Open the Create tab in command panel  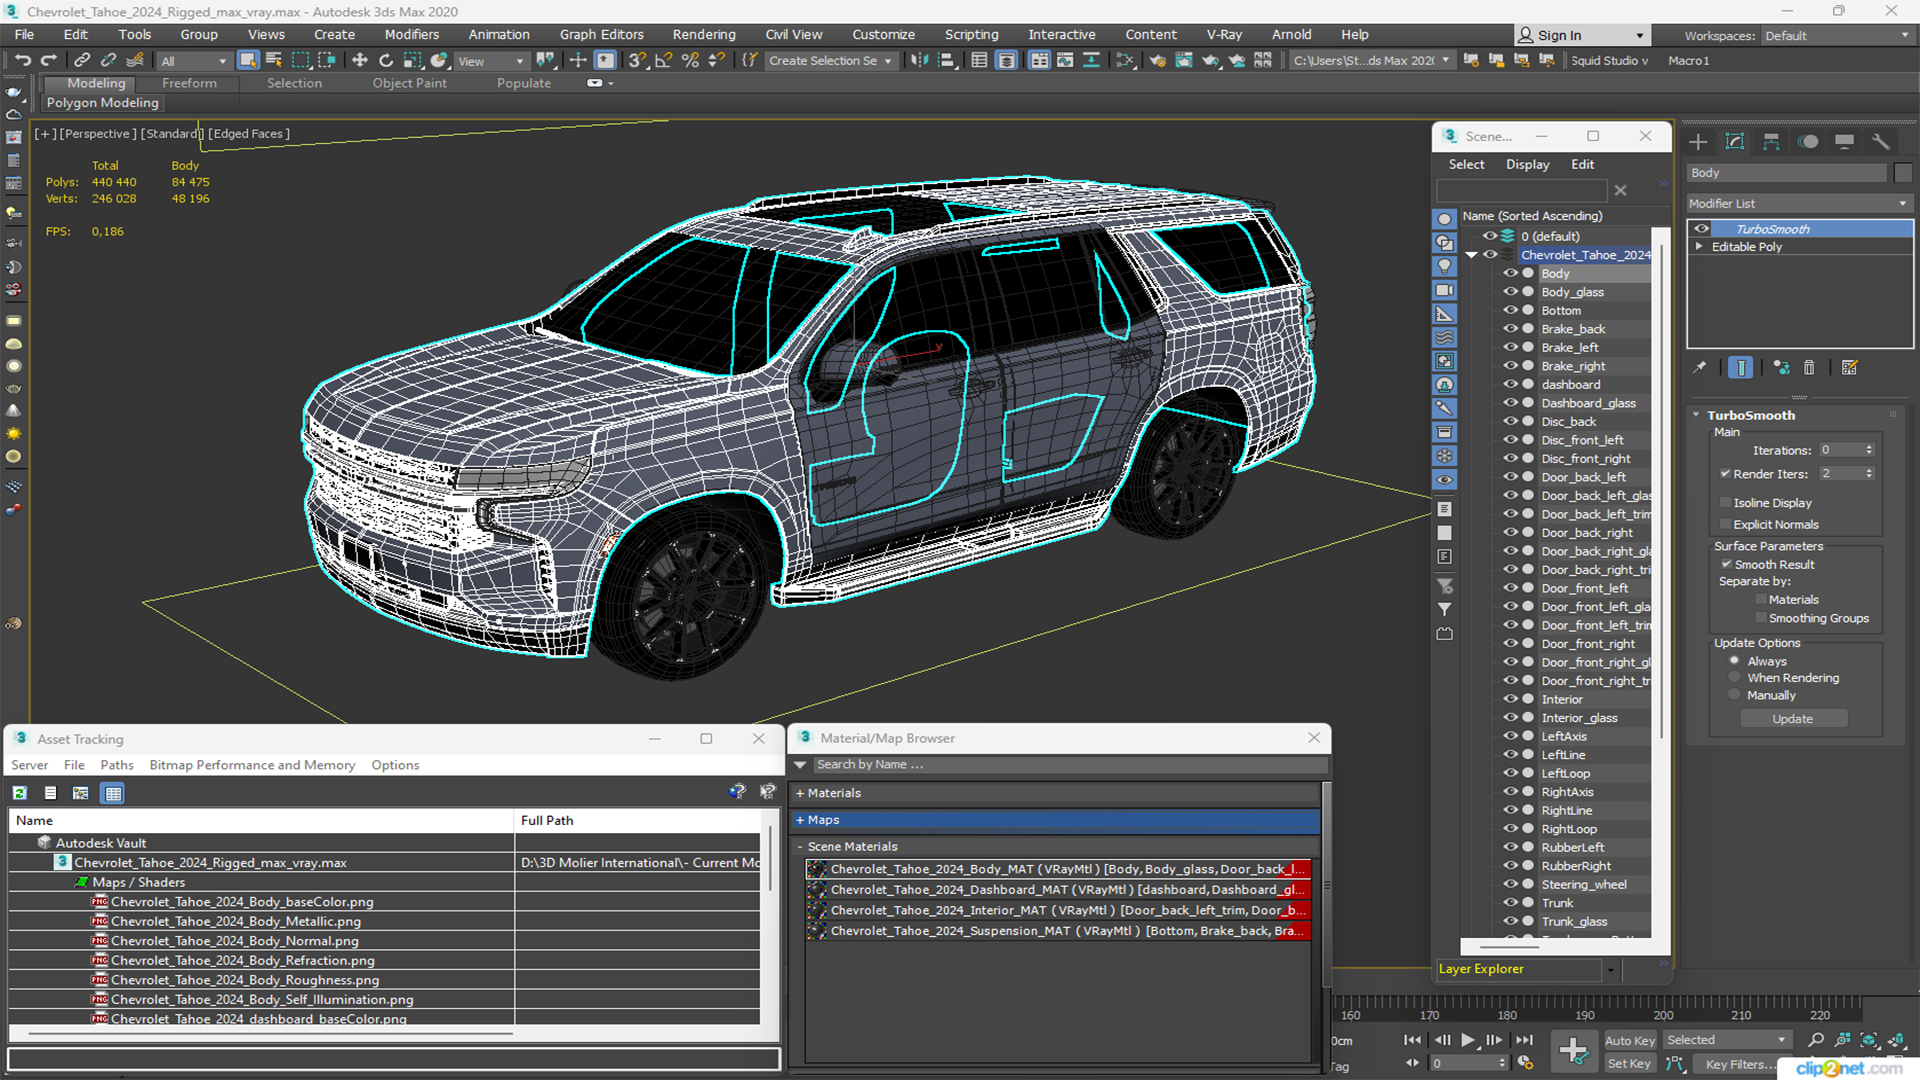[1698, 142]
